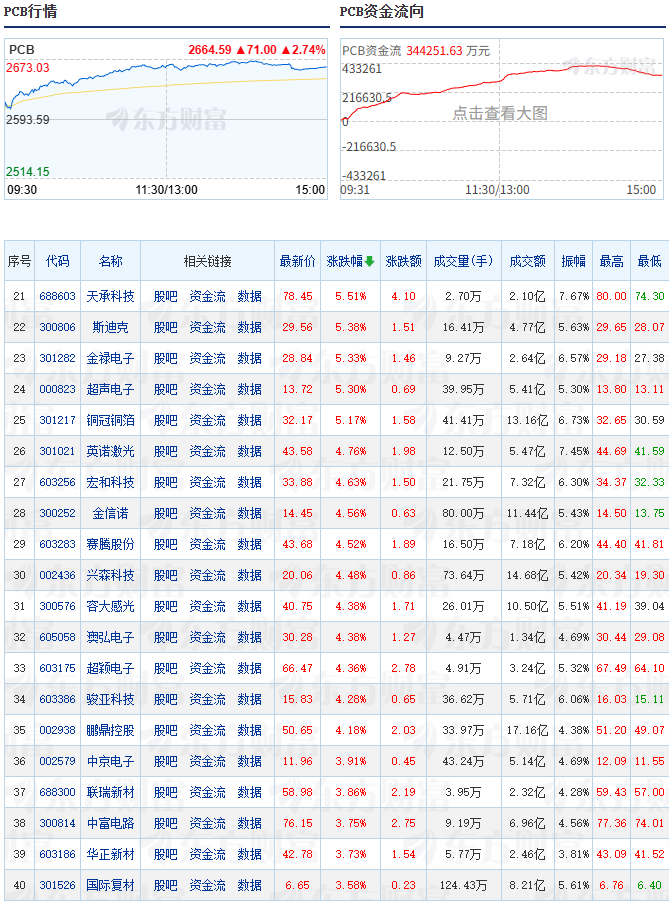Open 数据 for 金禄电子

coord(250,359)
